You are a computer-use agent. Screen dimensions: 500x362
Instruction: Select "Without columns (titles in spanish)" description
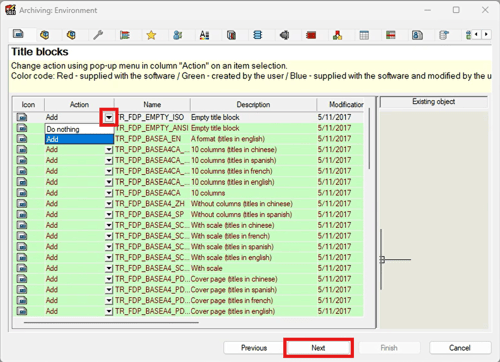(x=241, y=214)
